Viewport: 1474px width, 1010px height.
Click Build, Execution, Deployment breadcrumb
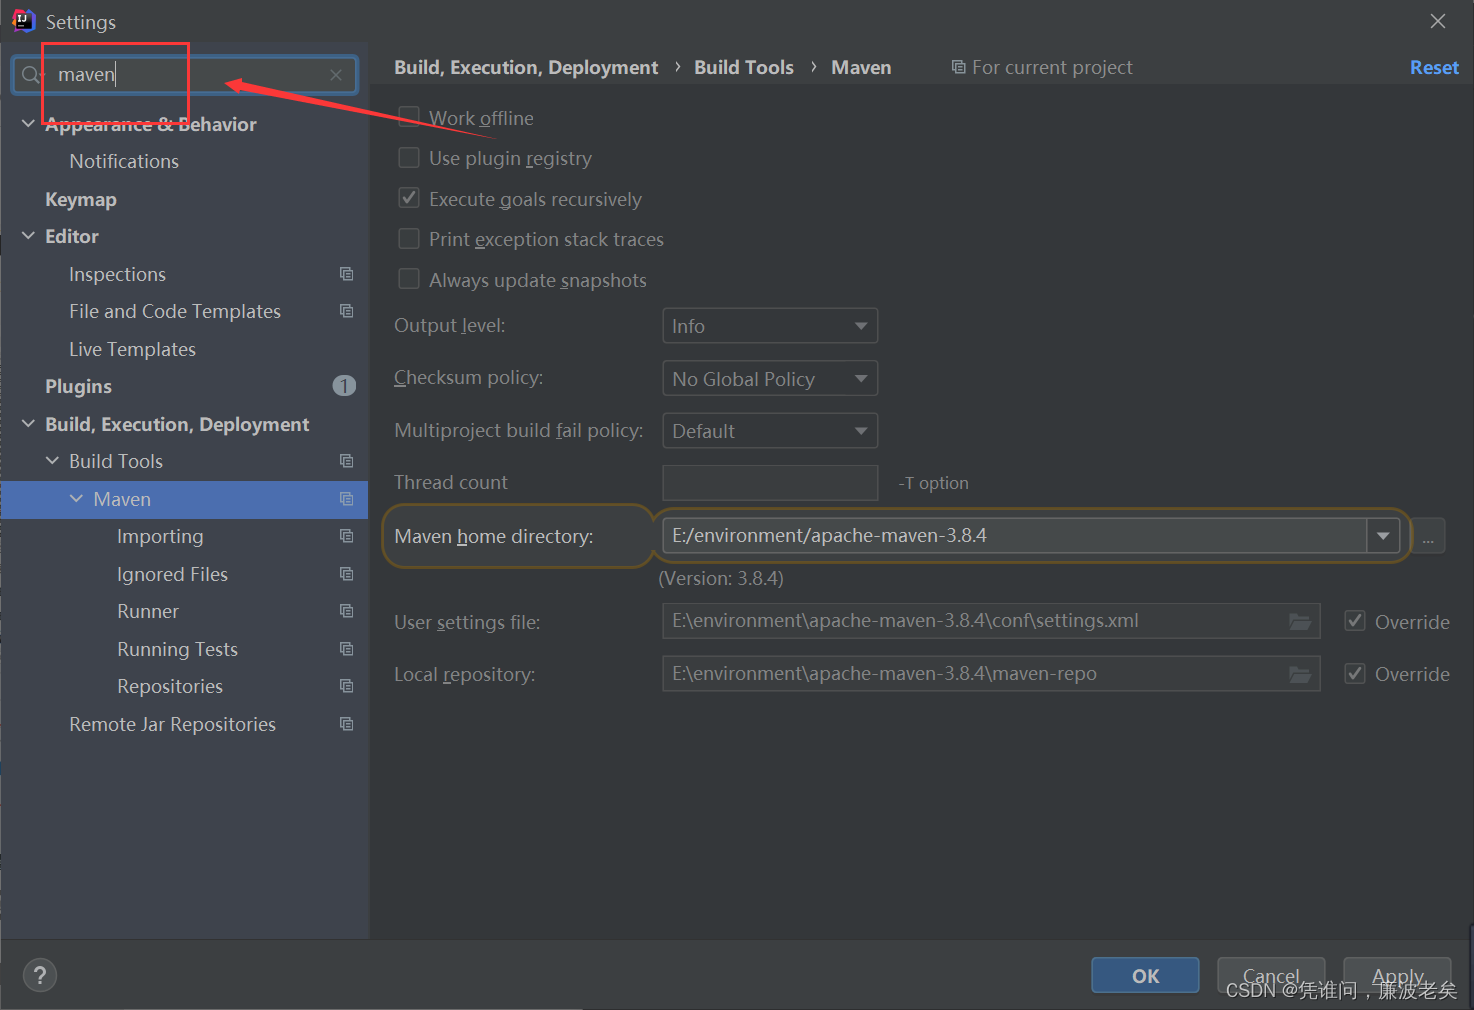[526, 67]
